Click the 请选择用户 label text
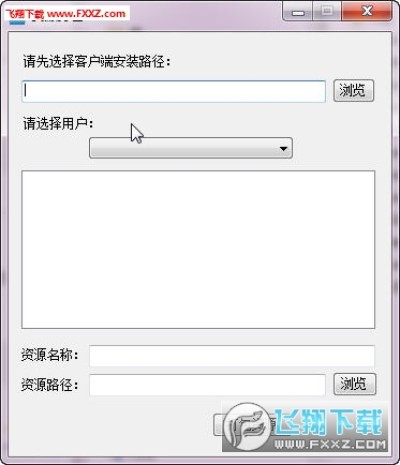The height and width of the screenshot is (465, 400). click(58, 124)
